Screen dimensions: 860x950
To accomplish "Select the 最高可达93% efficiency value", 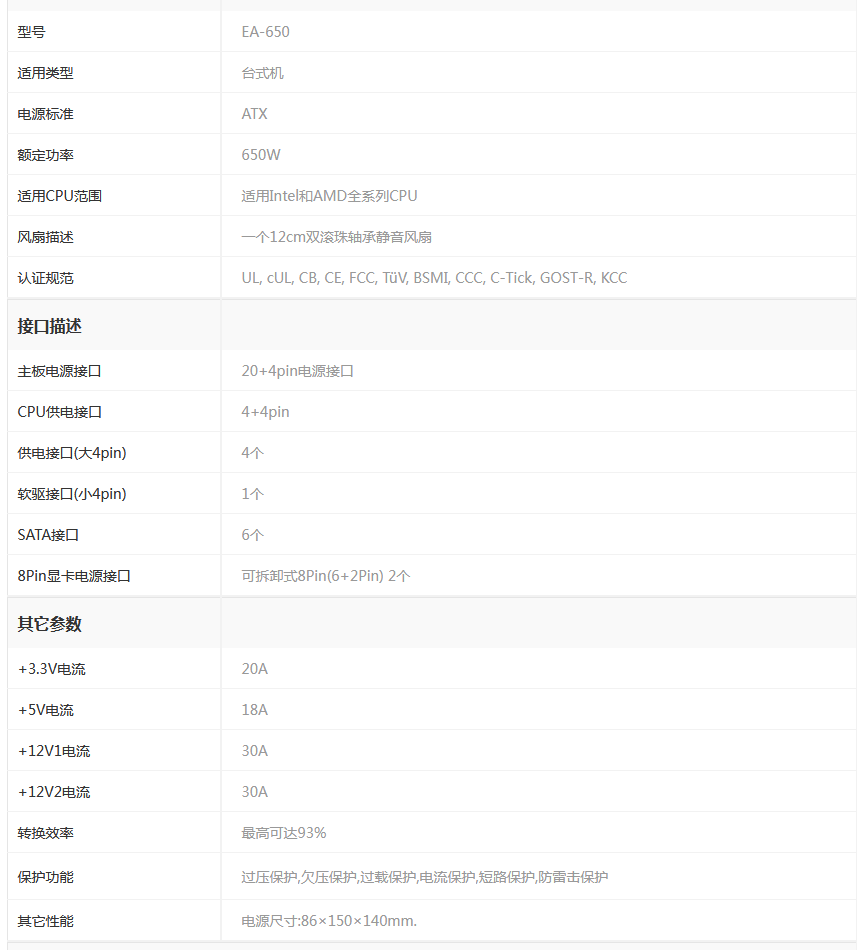I will tap(284, 833).
